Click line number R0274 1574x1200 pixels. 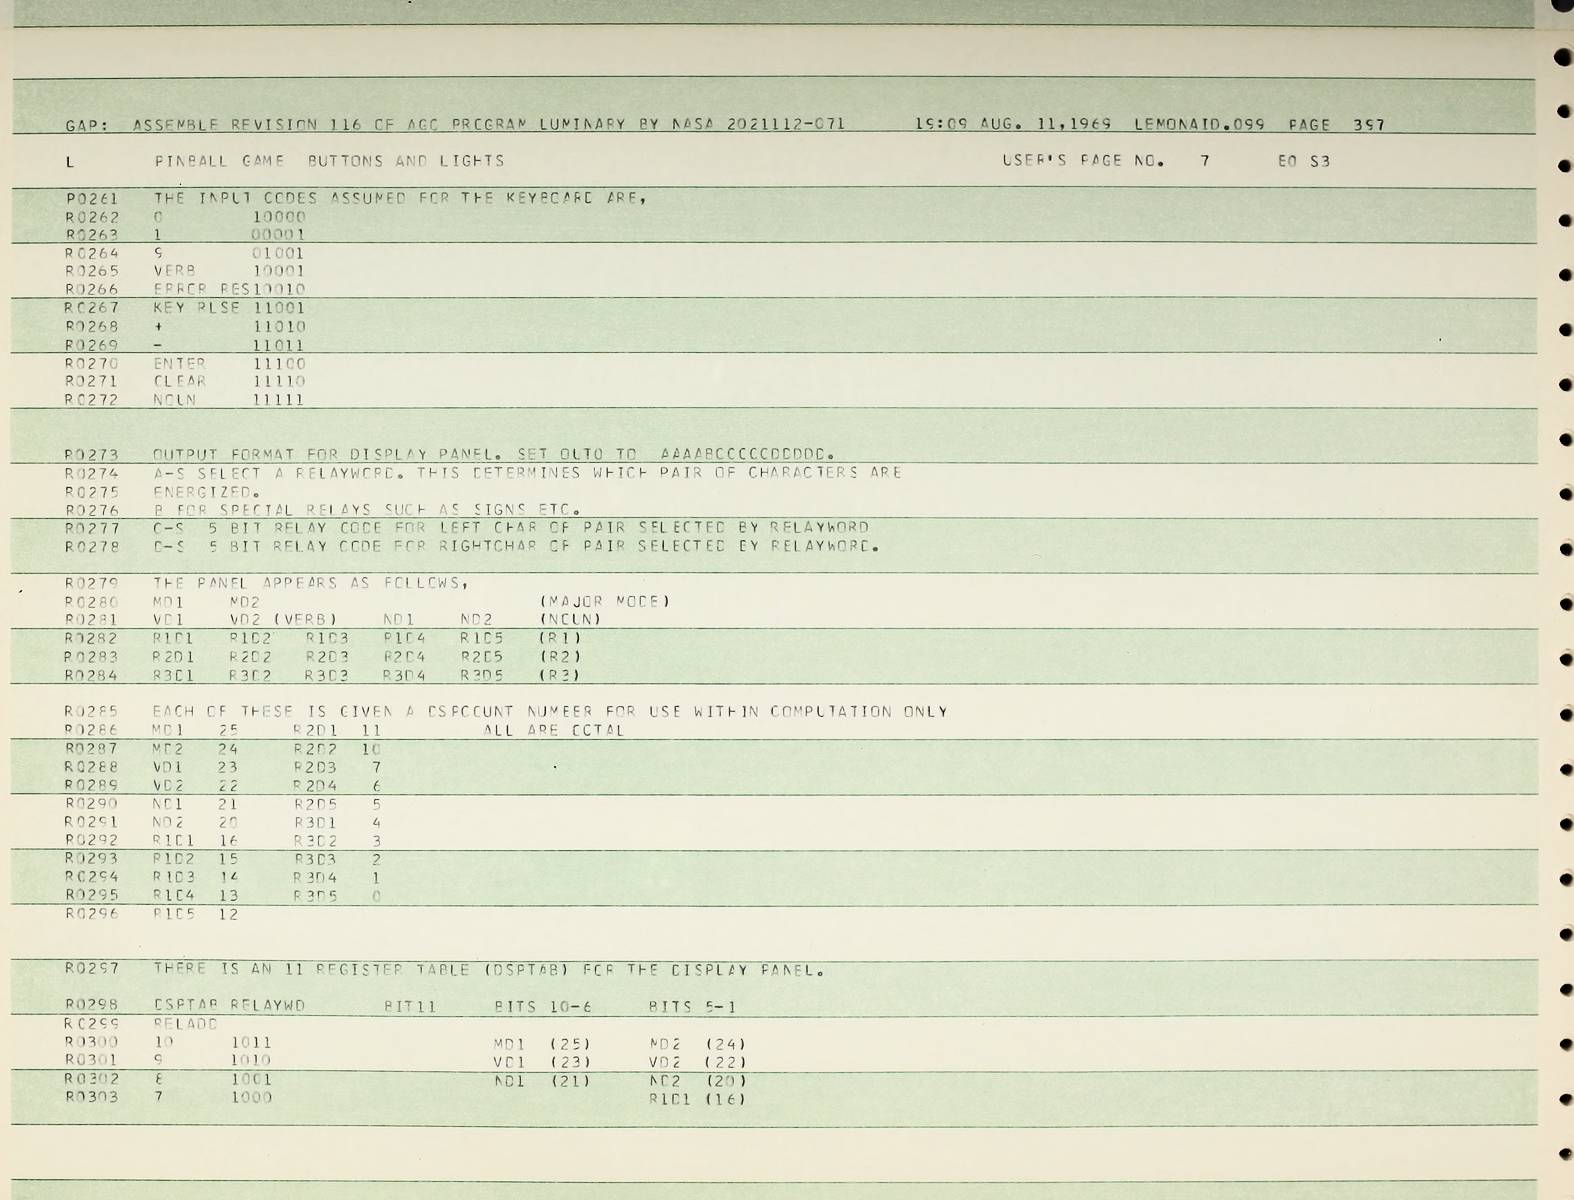click(x=92, y=473)
